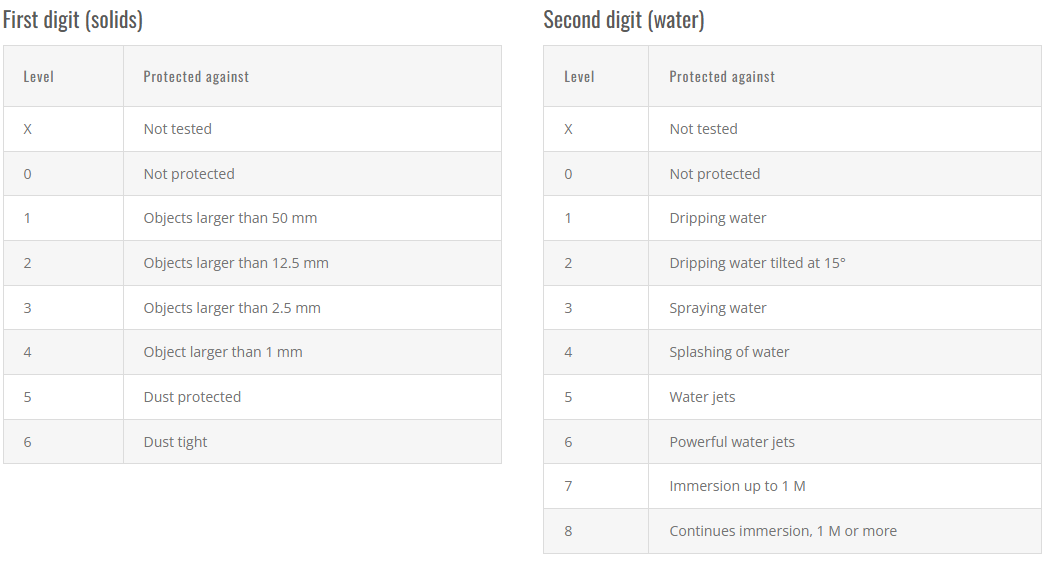This screenshot has width=1047, height=562.
Task: Click "Objects larger than 12.5 mm" cell
Action: [x=312, y=263]
